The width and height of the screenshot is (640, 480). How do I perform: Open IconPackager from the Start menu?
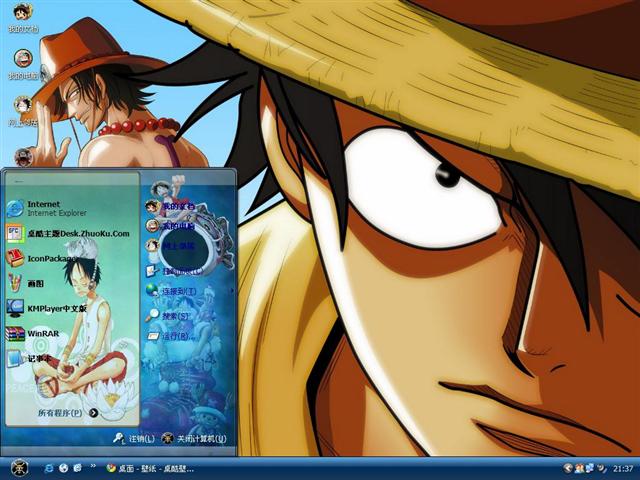pos(72,258)
